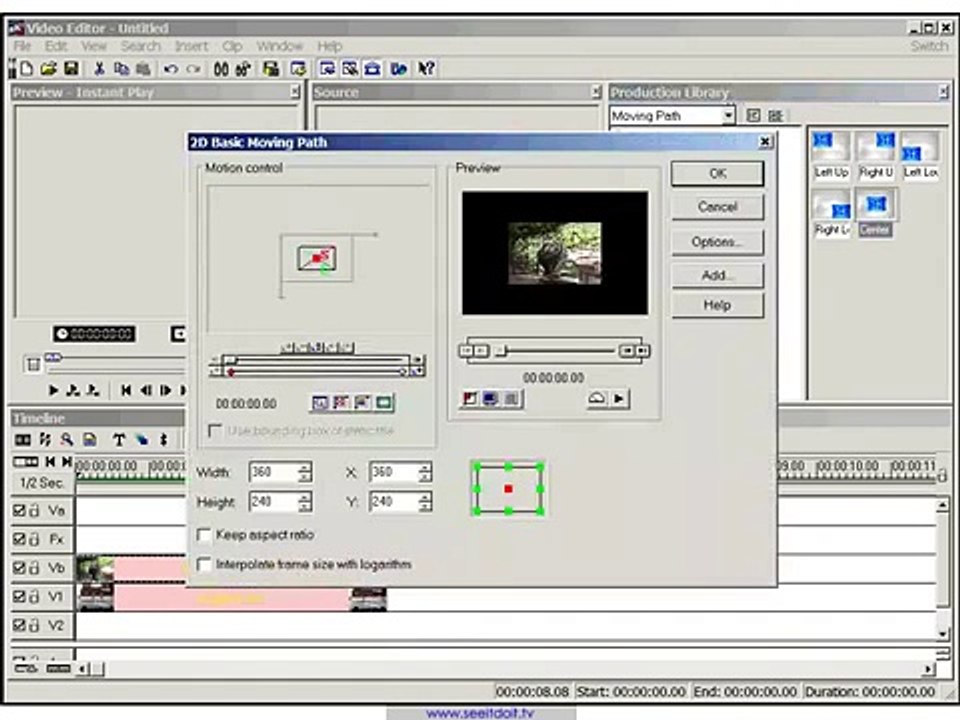
Task: Open the Search menu
Action: [140, 46]
